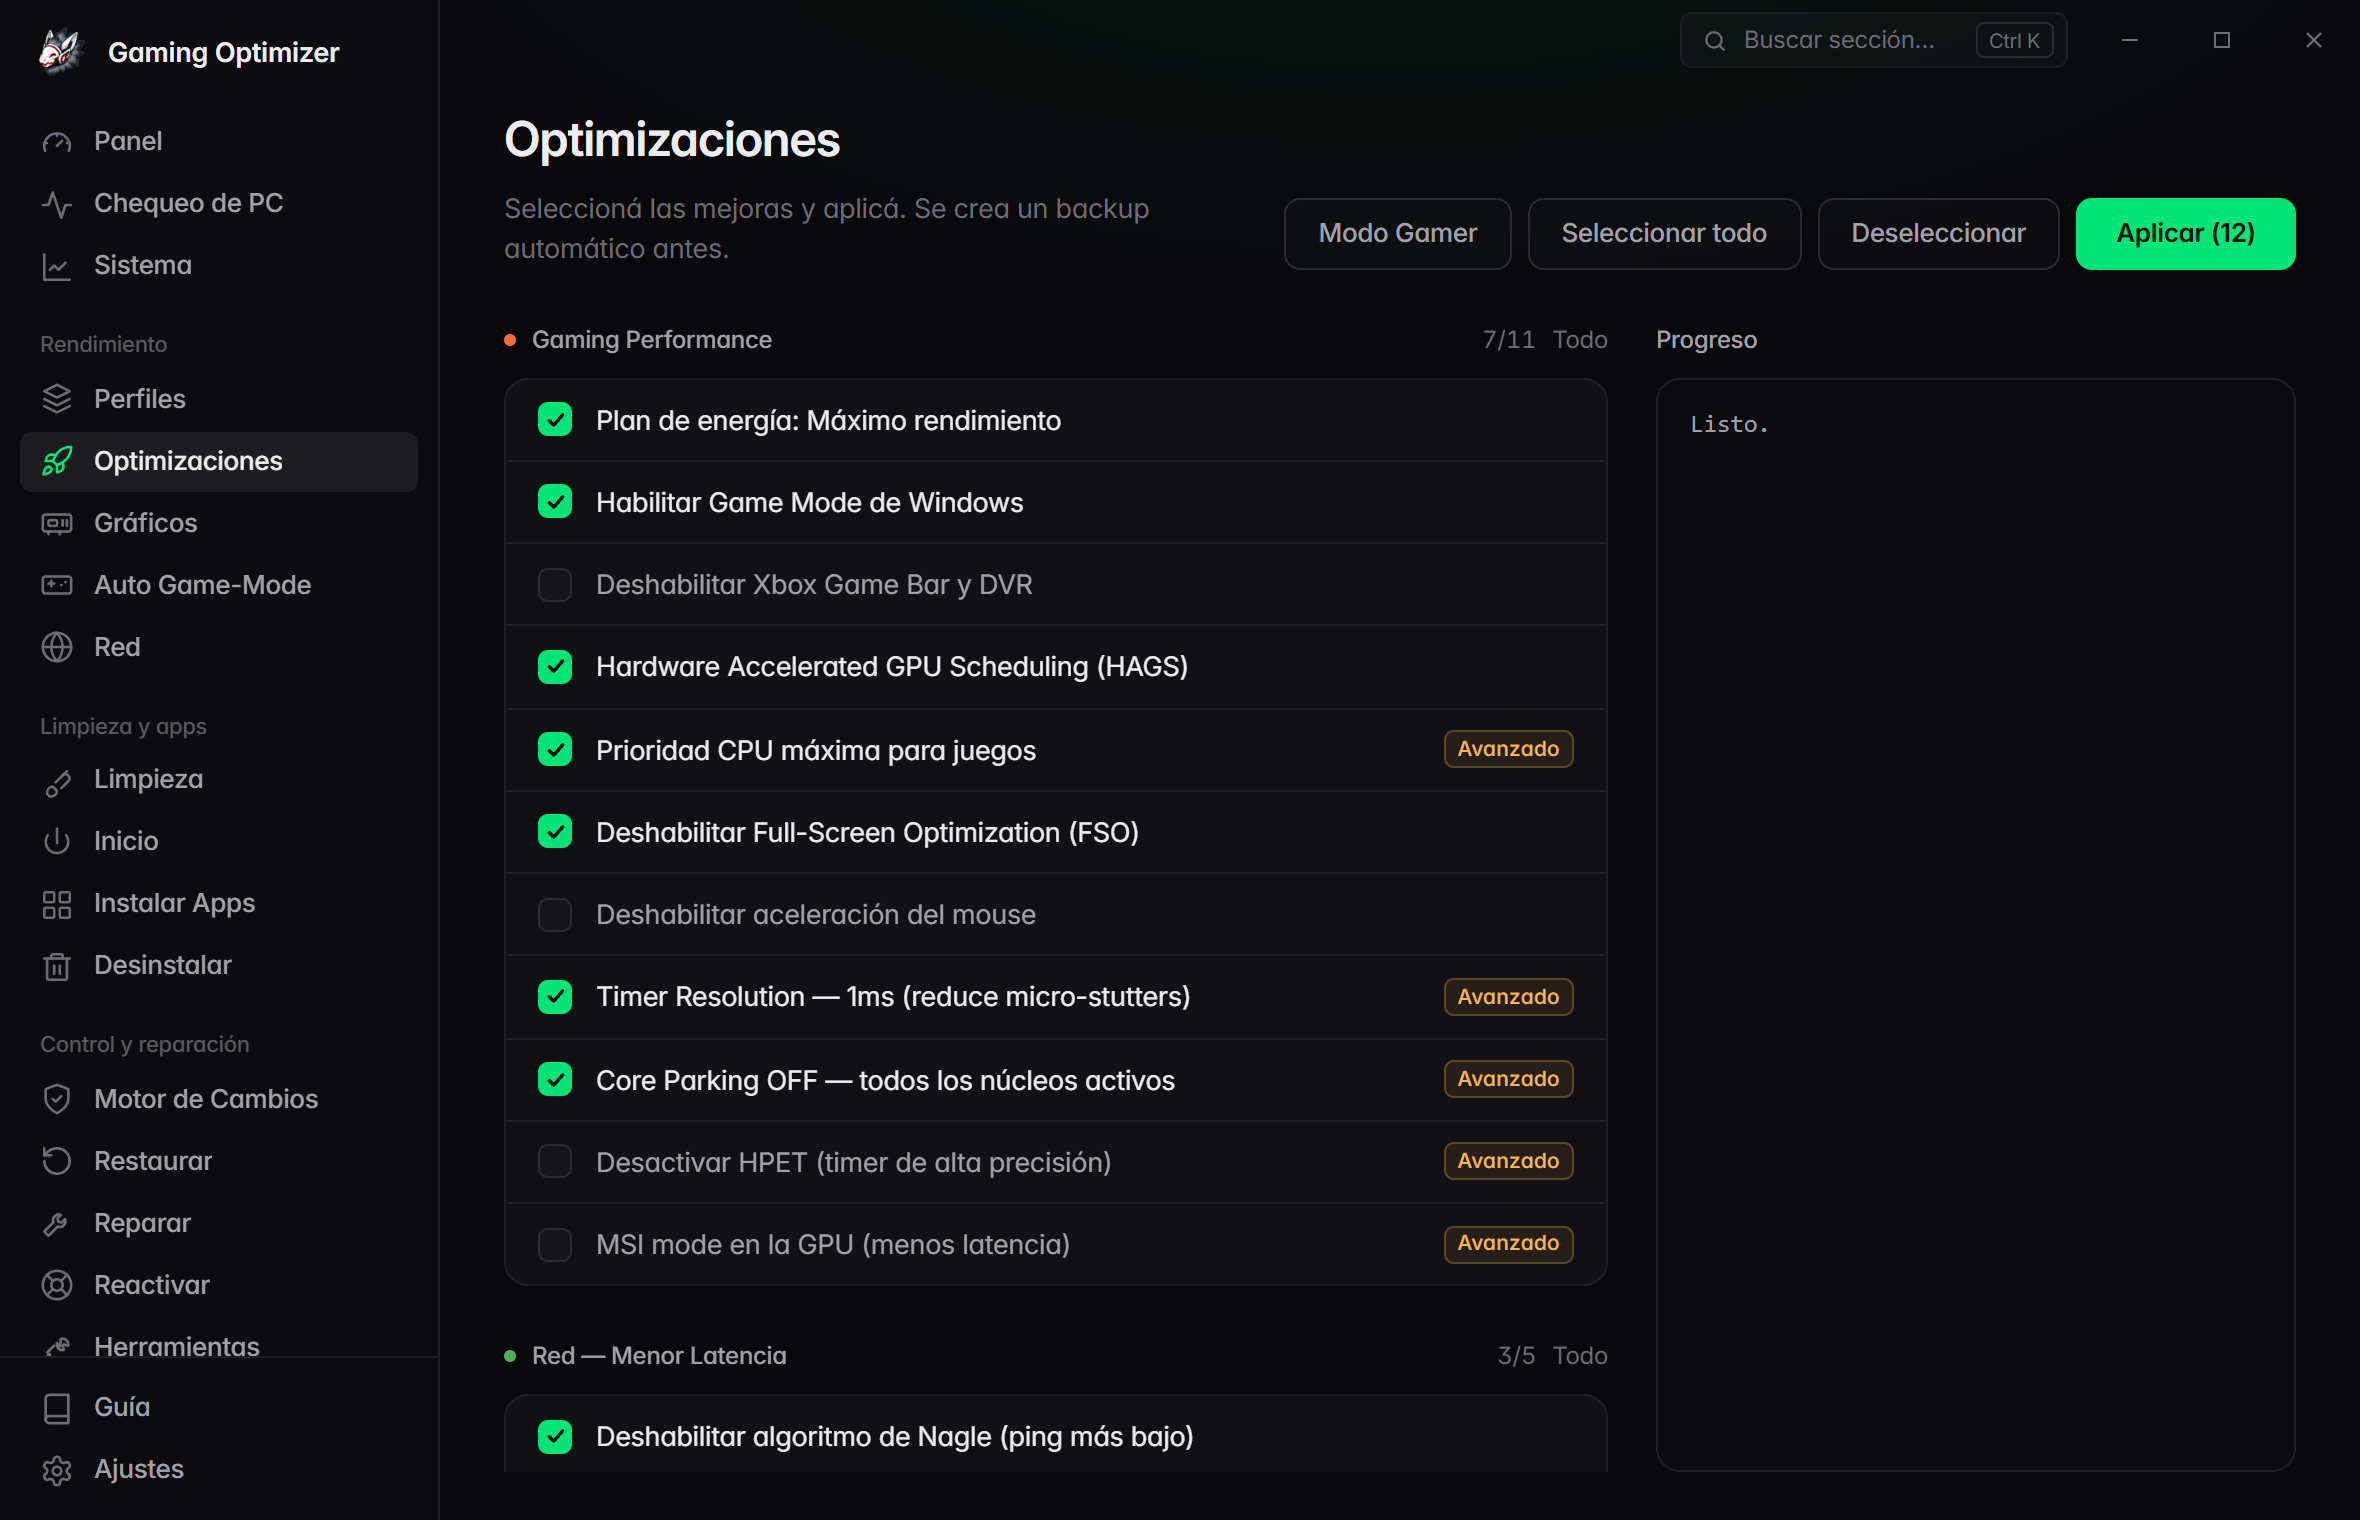Click Avanzado badge on Timer Resolution row
The width and height of the screenshot is (2360, 1520).
click(1508, 997)
